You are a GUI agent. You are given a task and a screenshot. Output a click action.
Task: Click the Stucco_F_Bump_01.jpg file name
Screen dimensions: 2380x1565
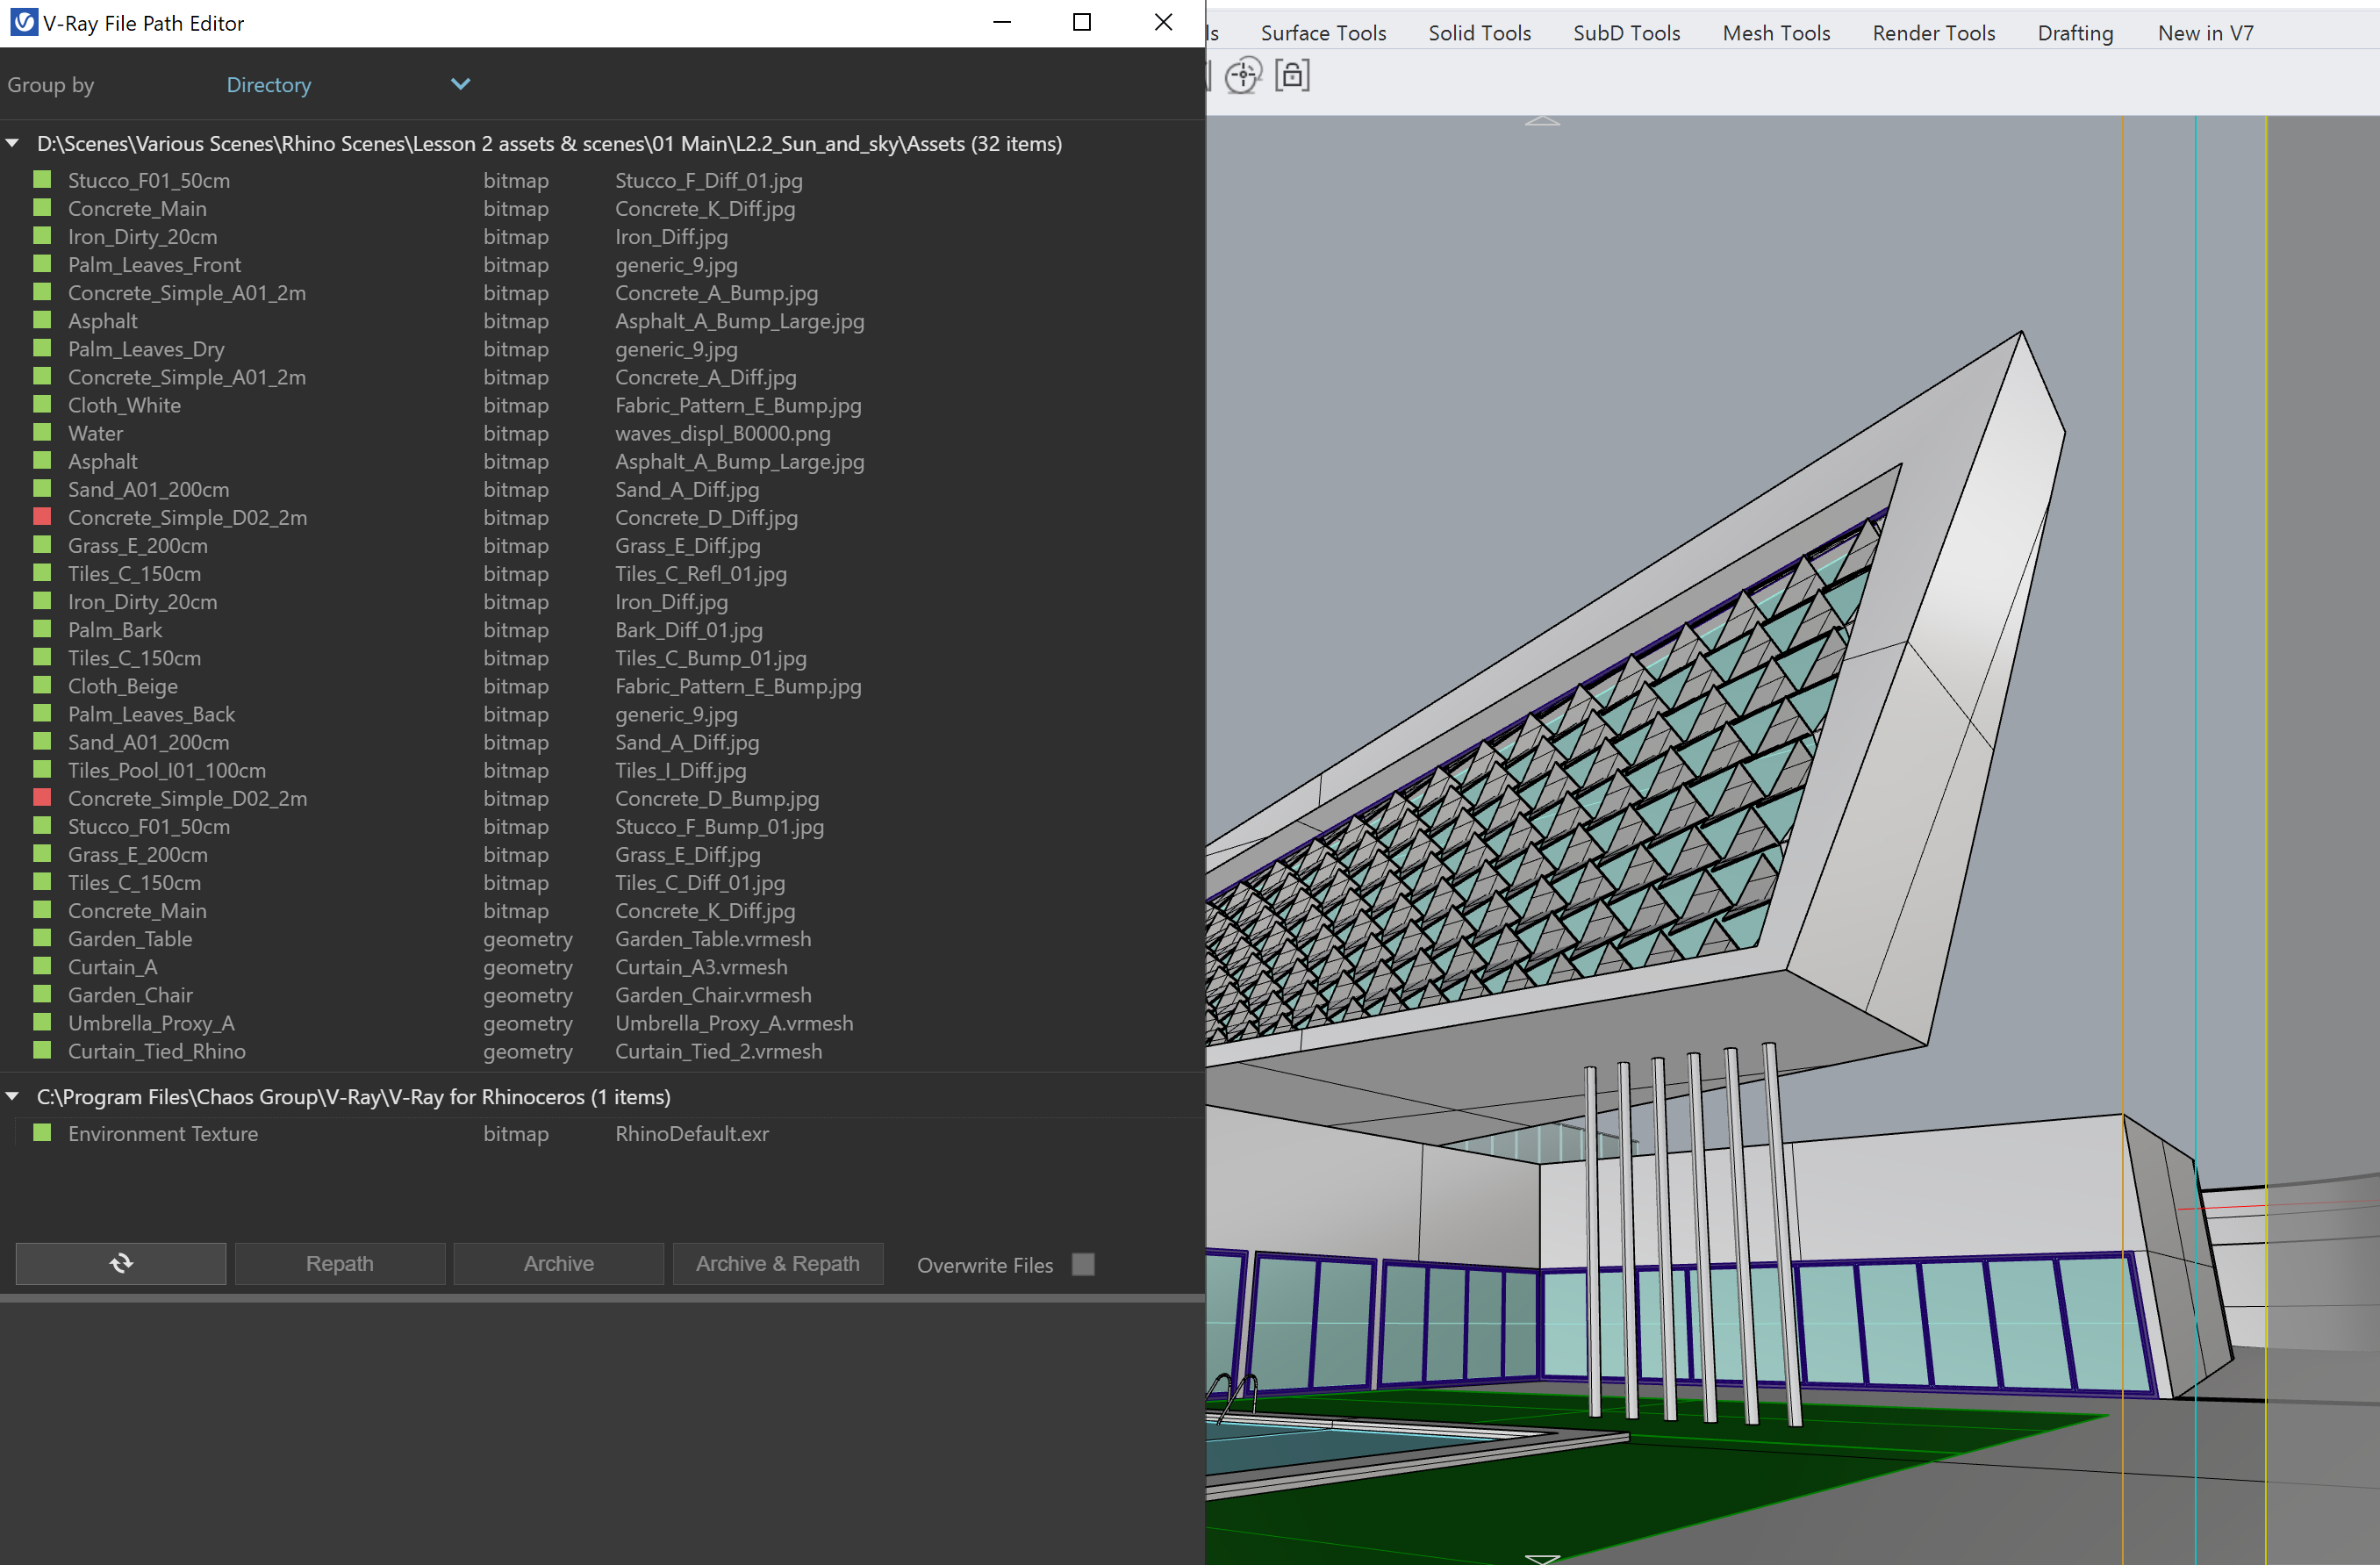719,826
